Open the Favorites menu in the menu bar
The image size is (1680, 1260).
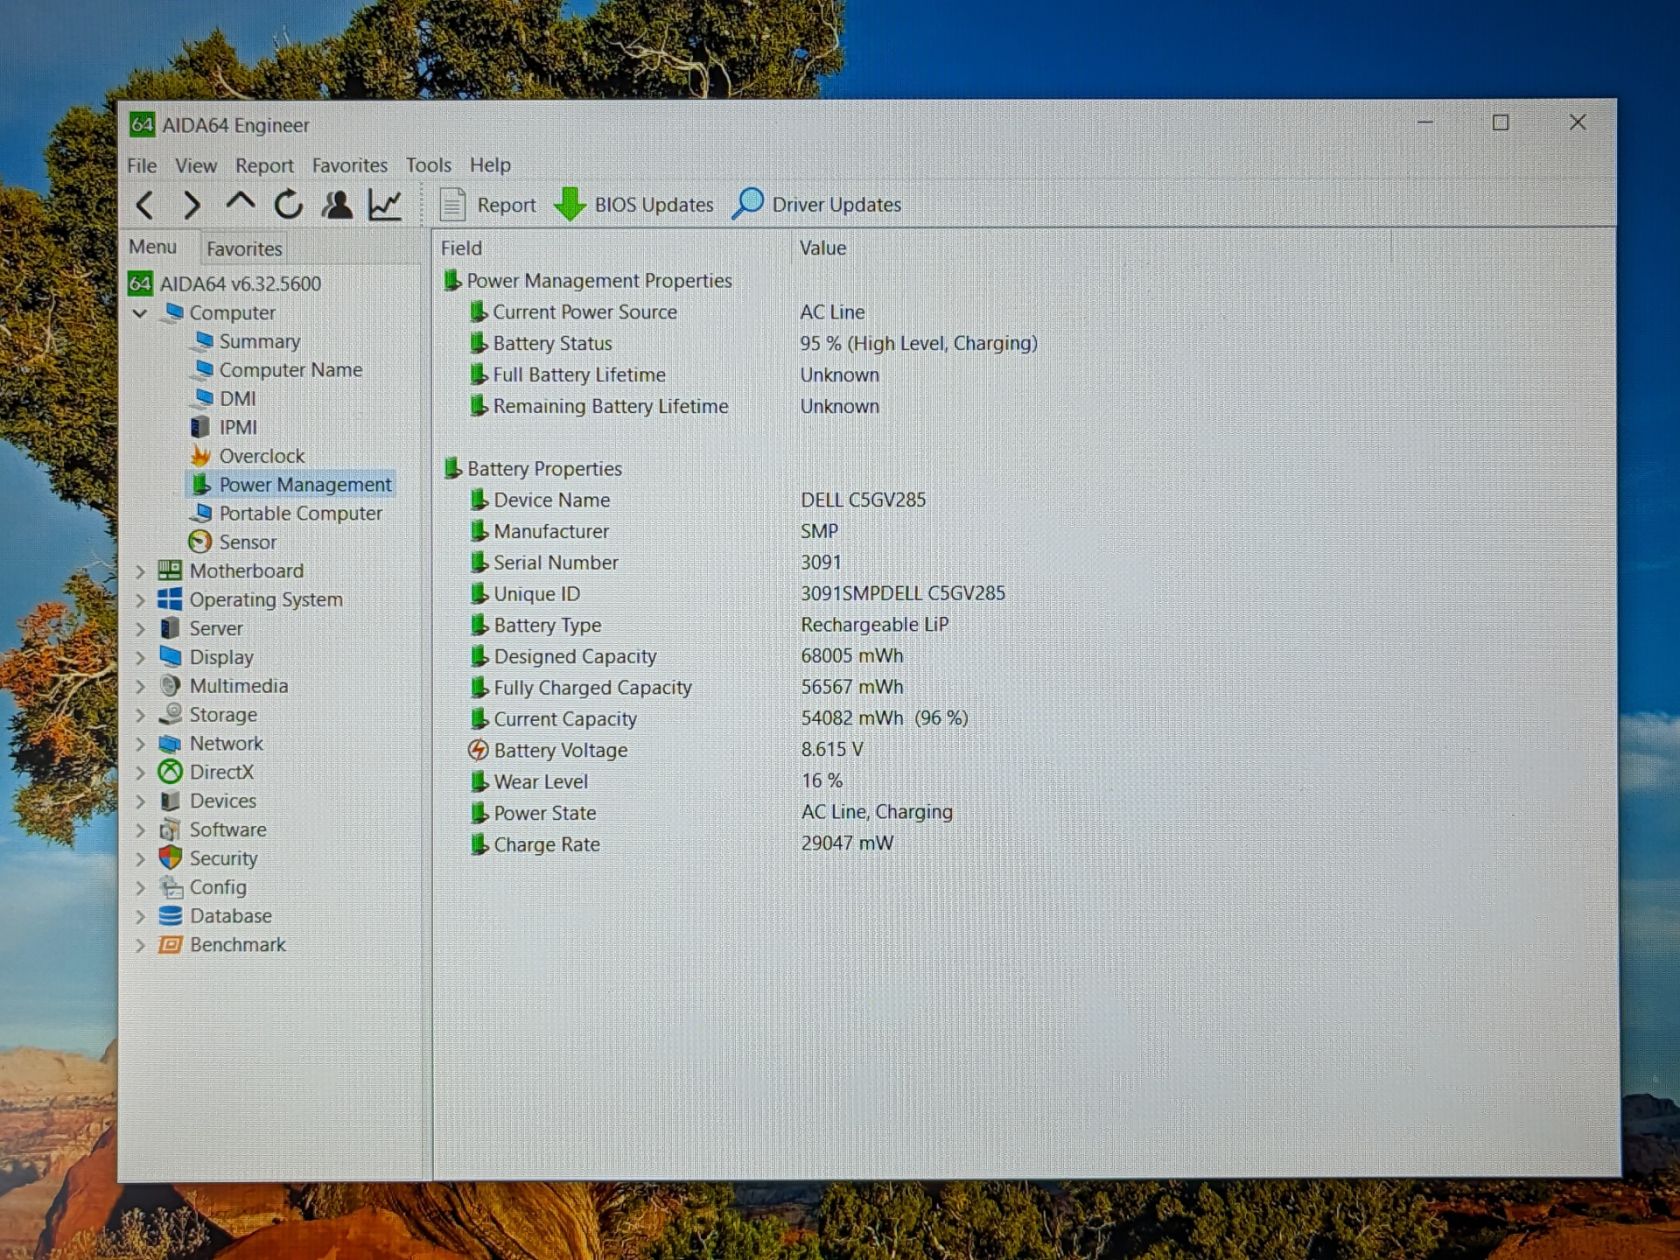pyautogui.click(x=349, y=165)
